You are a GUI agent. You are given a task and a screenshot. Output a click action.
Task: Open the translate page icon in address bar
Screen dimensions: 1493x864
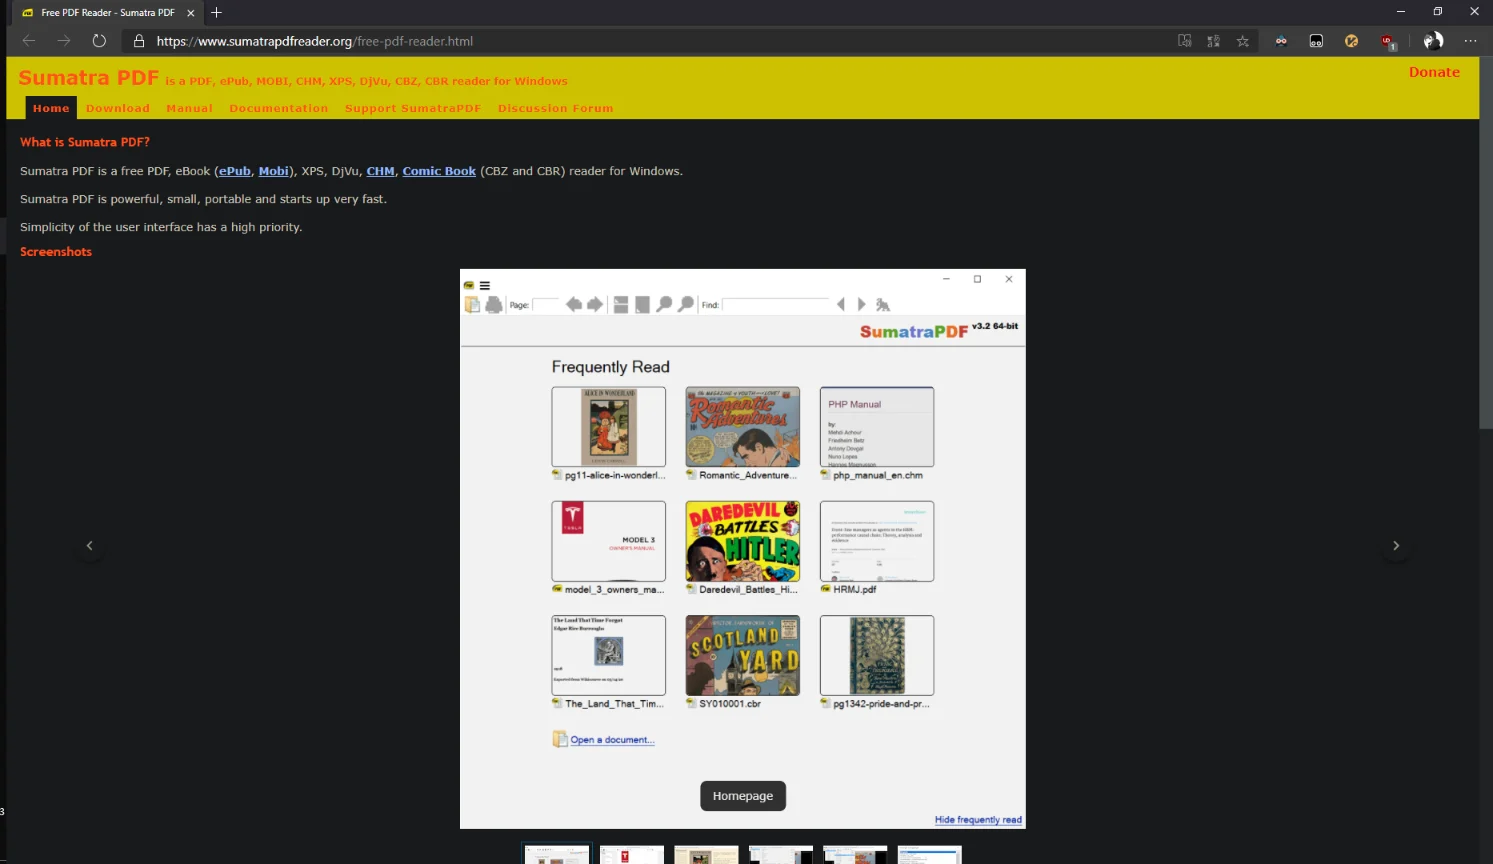click(x=1213, y=41)
